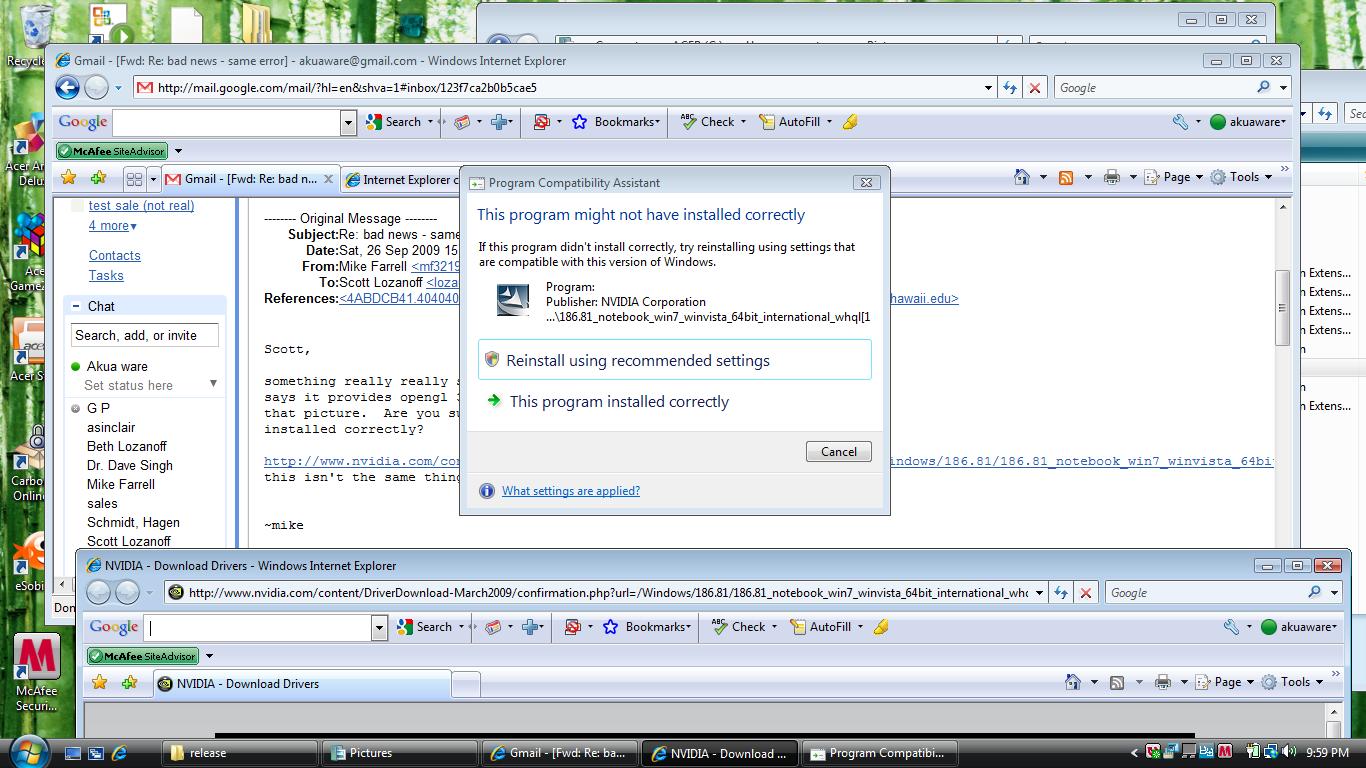Viewport: 1366px width, 768px height.
Task: Click the Show Desktop quick launch icon
Action: pos(73,753)
